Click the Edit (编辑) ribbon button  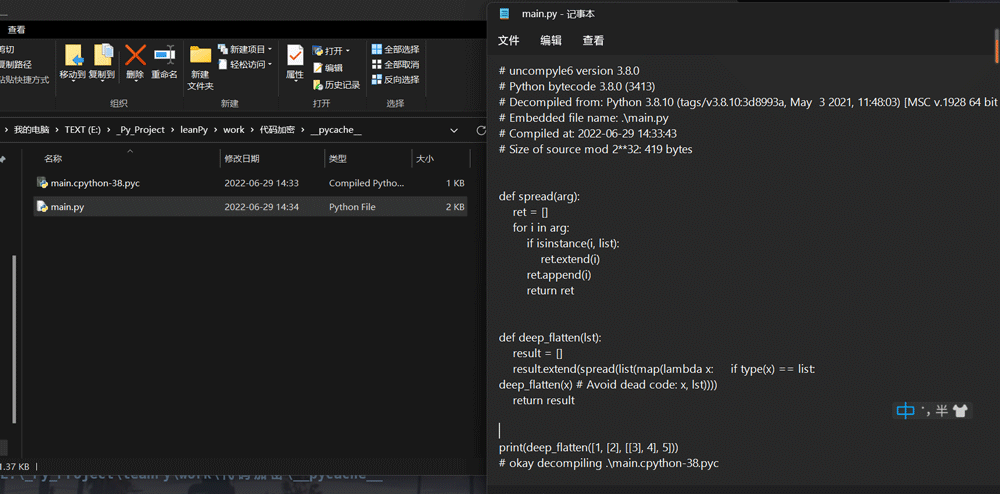327,68
